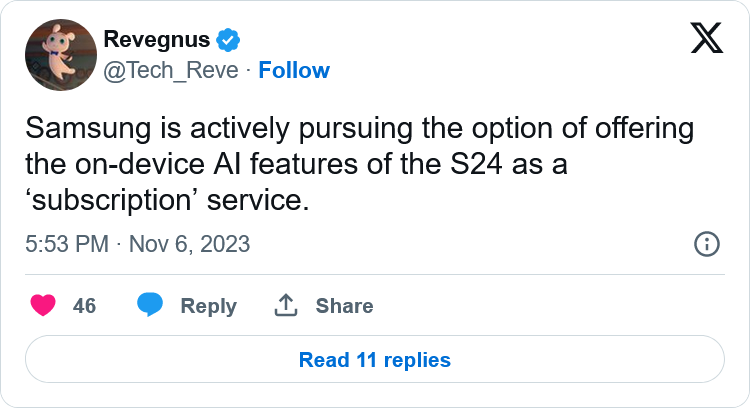Click the 'subscription' word in the tweet text
Viewport: 750px width, 408px height.
coord(110,200)
